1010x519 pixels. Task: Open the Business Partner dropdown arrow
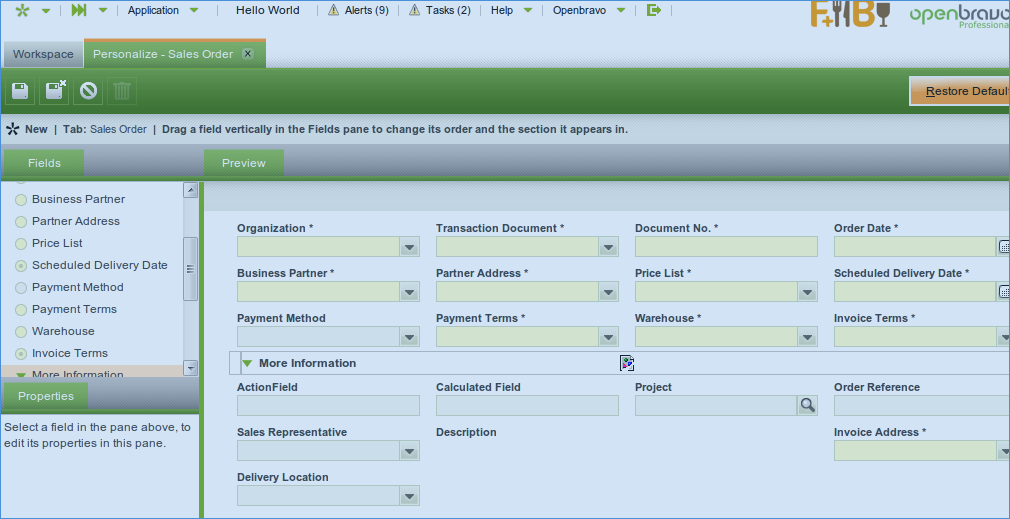click(x=409, y=292)
